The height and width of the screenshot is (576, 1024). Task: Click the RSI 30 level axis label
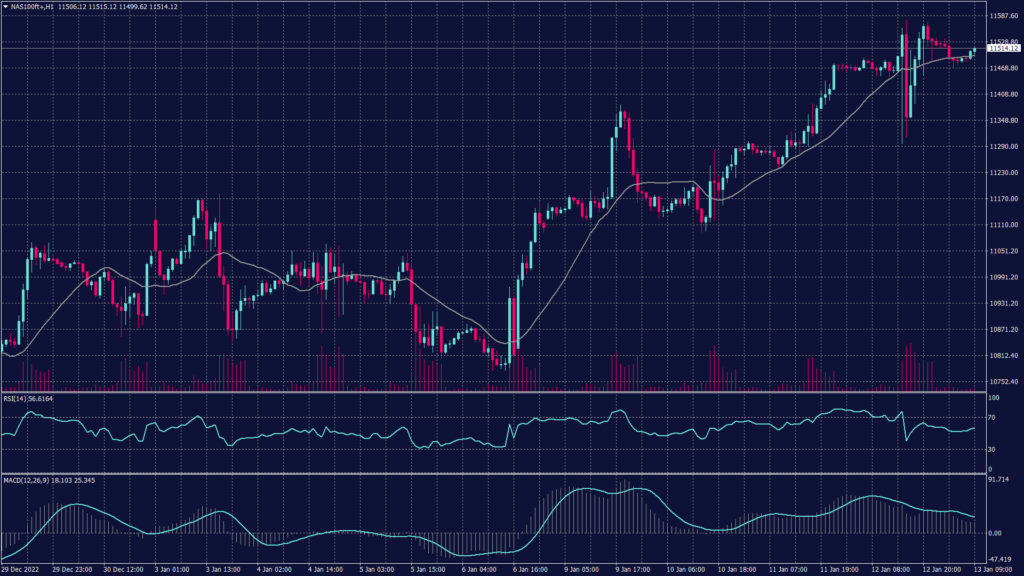tap(993, 448)
